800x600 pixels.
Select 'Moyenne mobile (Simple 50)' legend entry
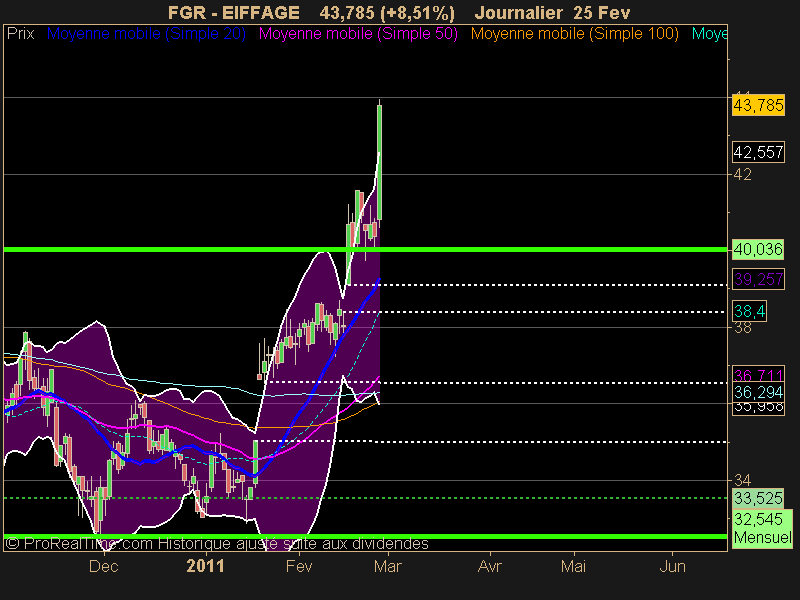point(358,34)
